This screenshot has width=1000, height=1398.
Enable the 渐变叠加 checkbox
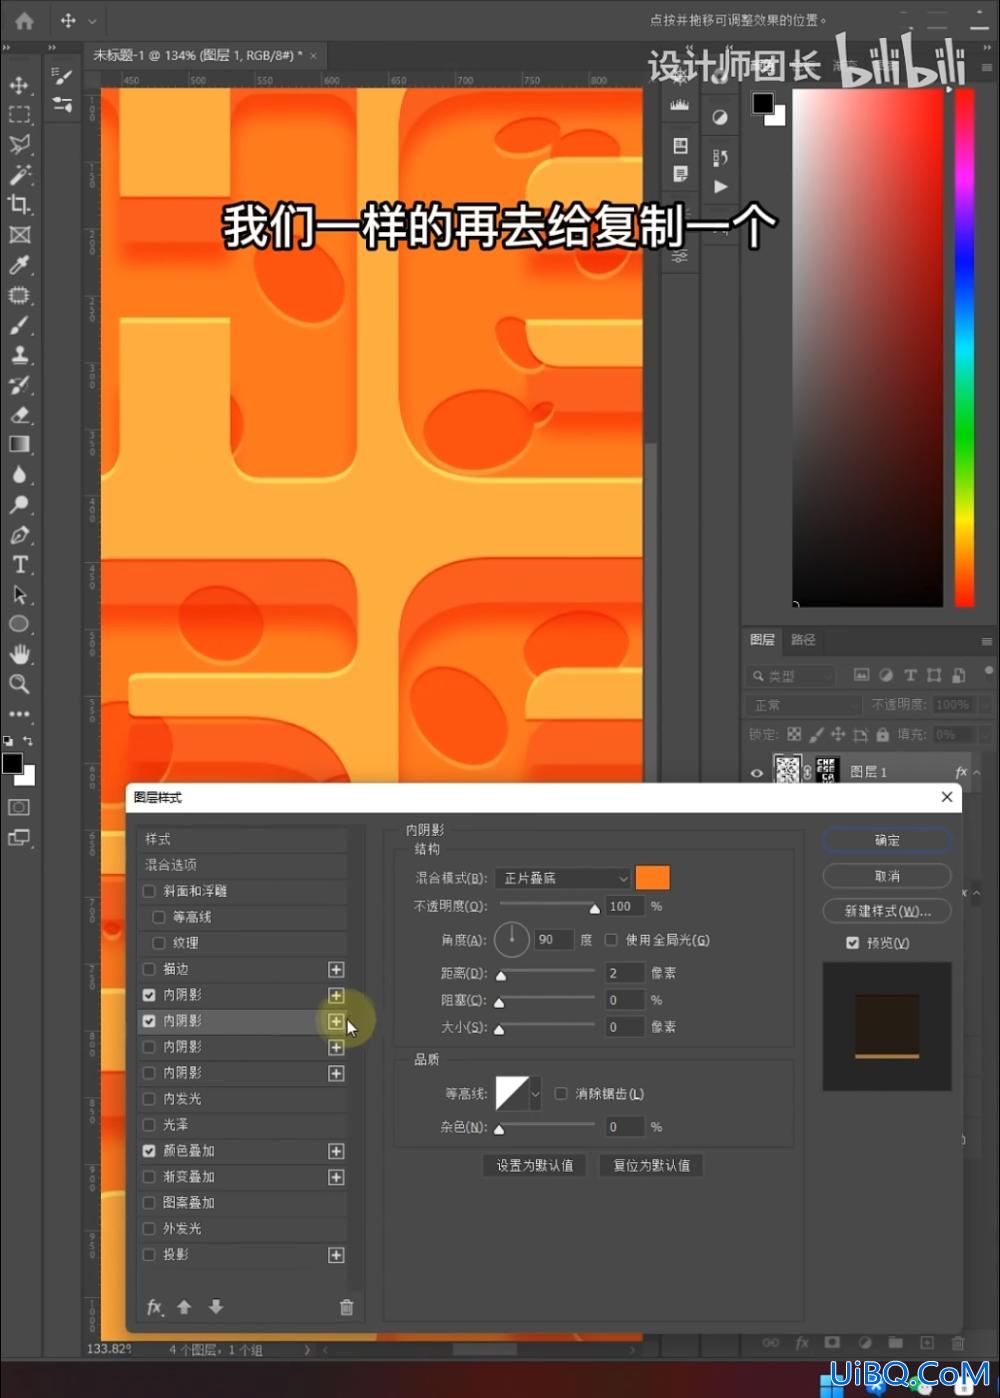(149, 1177)
